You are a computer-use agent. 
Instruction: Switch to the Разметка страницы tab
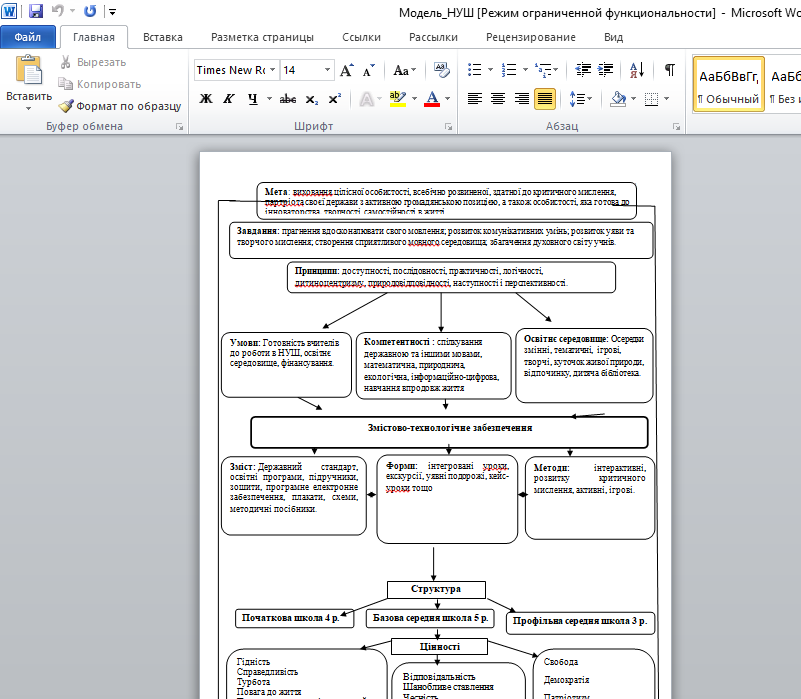tap(262, 37)
